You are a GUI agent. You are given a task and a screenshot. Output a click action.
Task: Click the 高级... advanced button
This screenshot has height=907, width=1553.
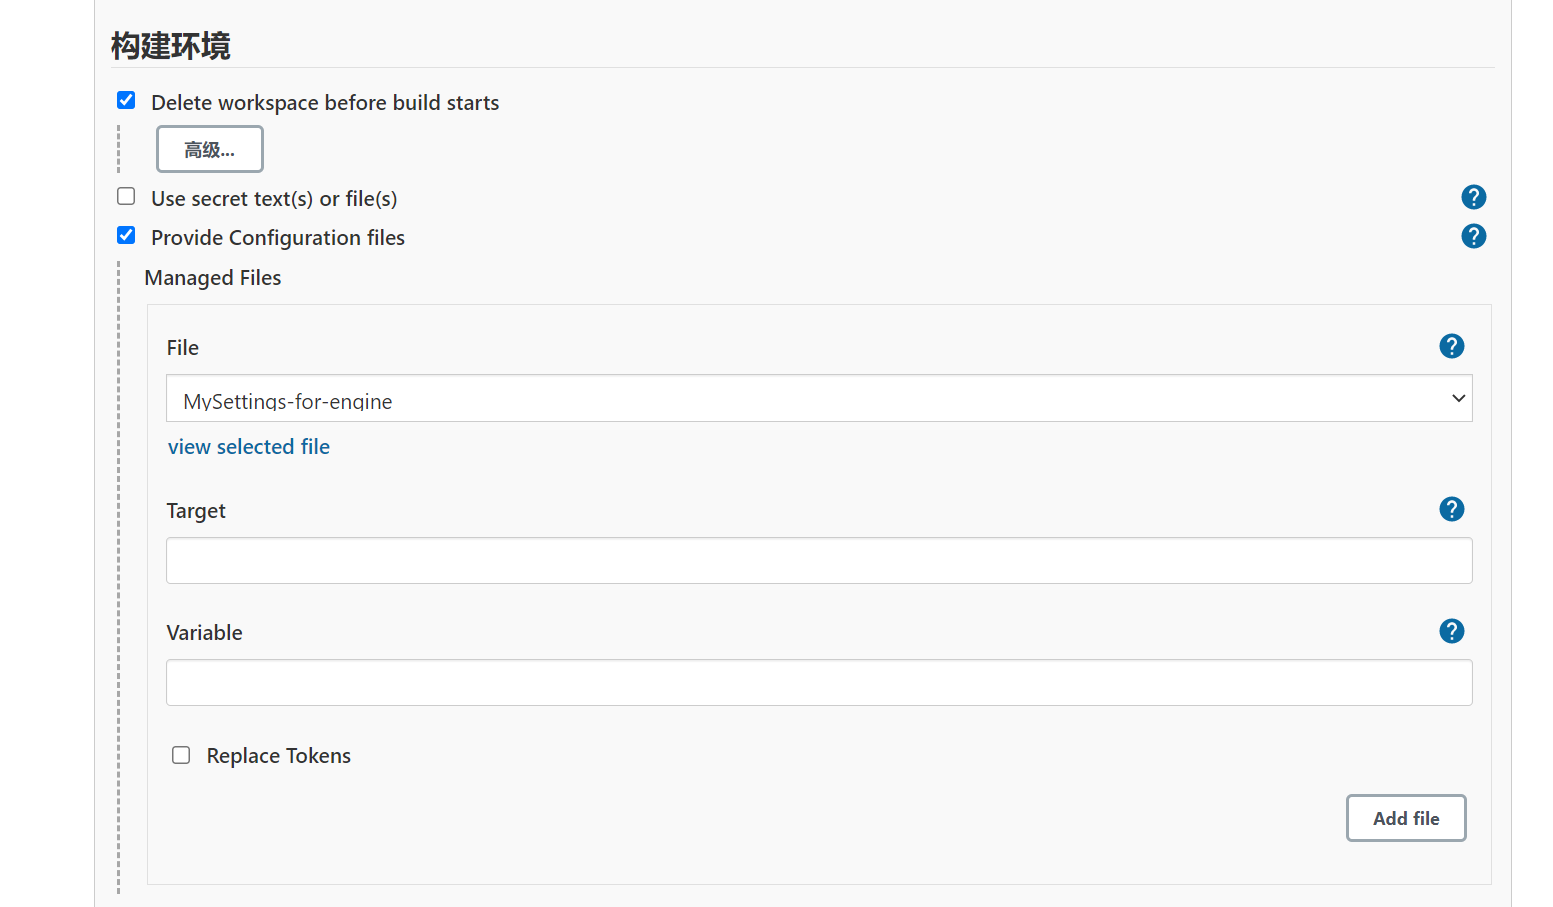[x=210, y=149]
